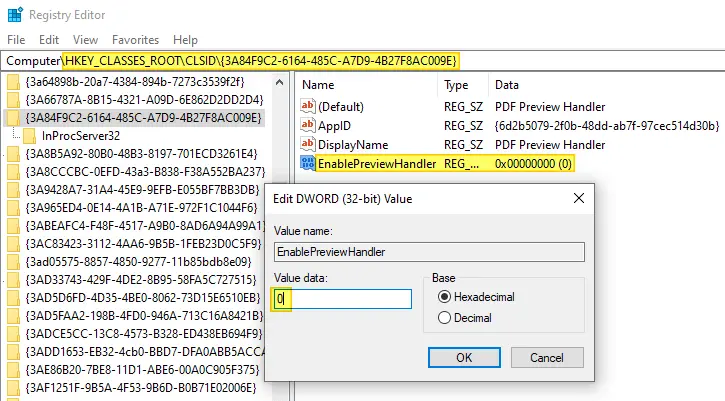
Task: Click string value icon of DisplayName entry
Action: coord(307,144)
